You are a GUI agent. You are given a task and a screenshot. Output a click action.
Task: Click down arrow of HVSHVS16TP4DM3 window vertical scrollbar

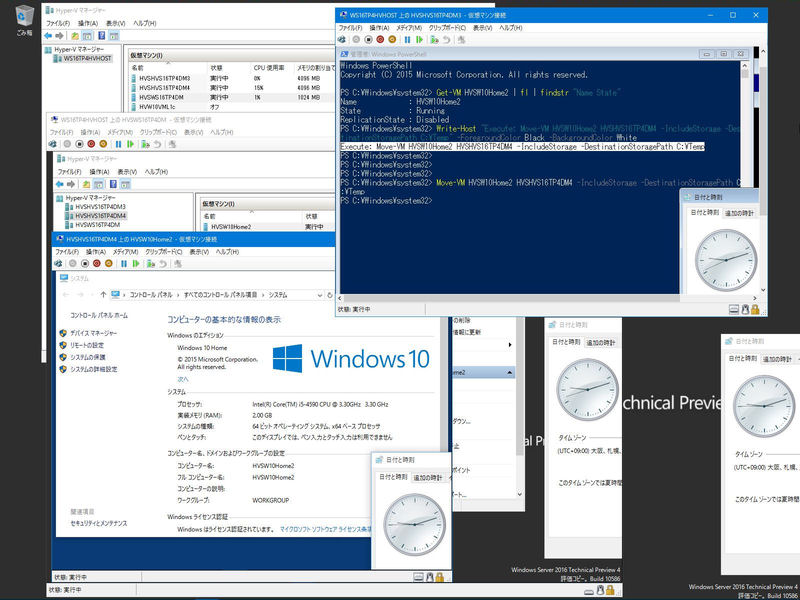763,290
